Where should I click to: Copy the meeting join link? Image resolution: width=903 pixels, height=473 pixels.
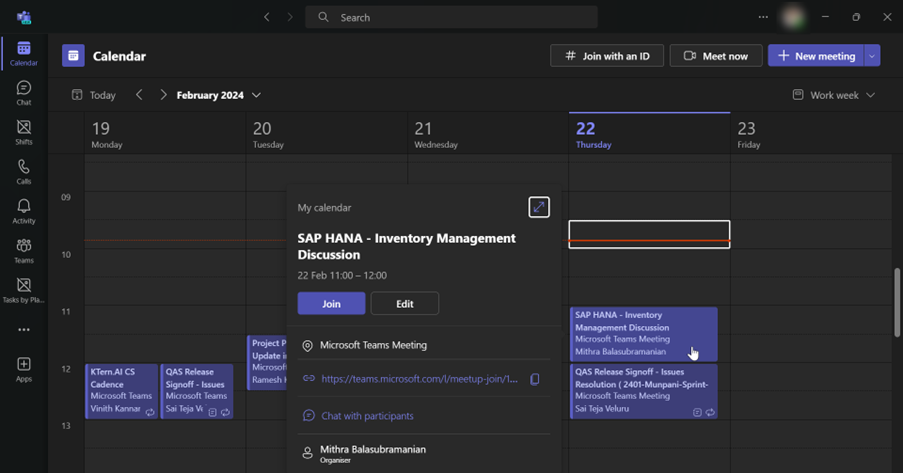535,379
